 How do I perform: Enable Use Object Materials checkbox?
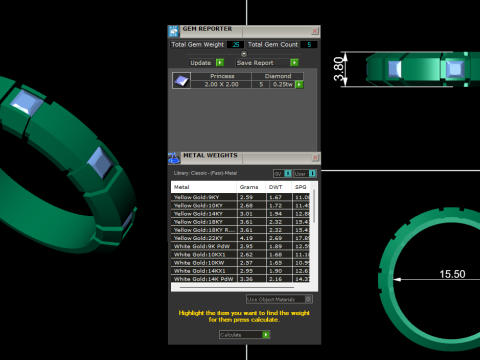tap(308, 299)
